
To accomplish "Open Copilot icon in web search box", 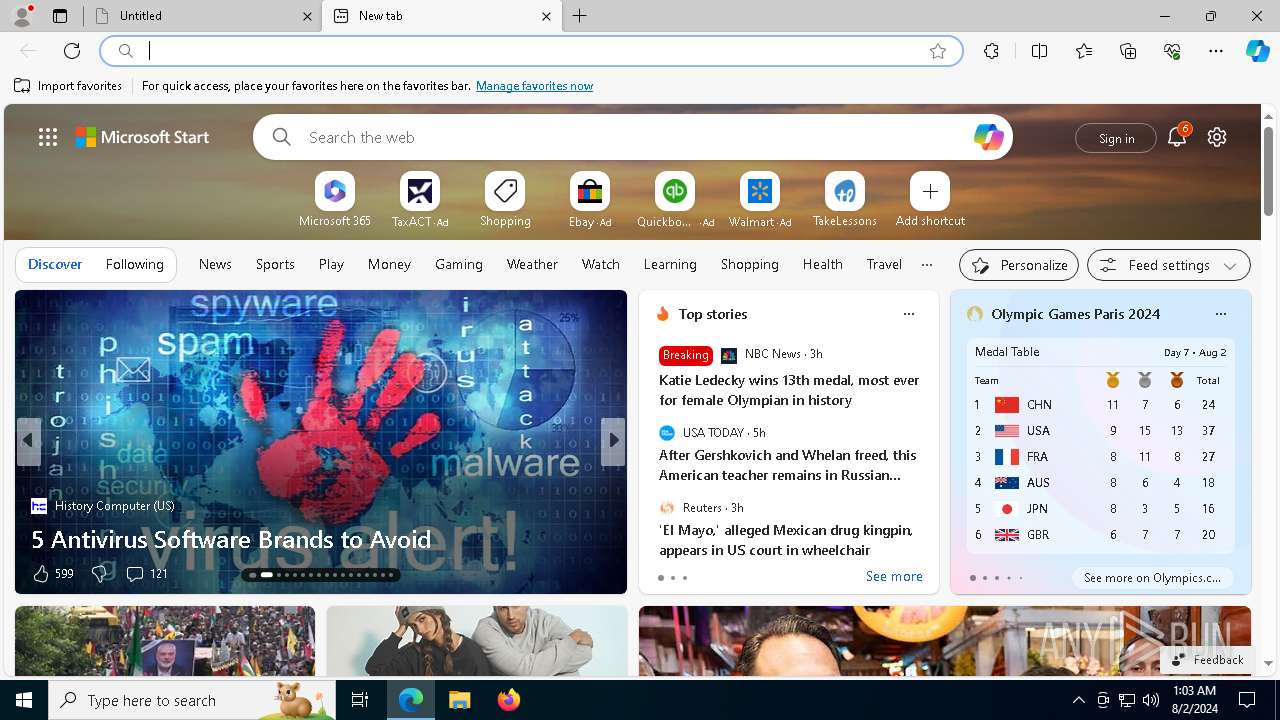I will click(x=988, y=137).
